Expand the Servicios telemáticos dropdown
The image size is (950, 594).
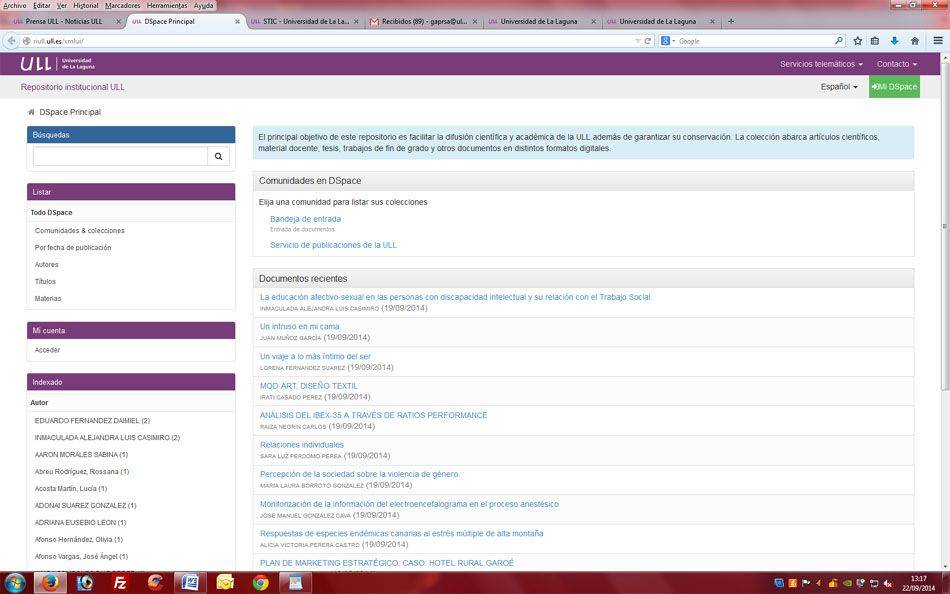[820, 64]
